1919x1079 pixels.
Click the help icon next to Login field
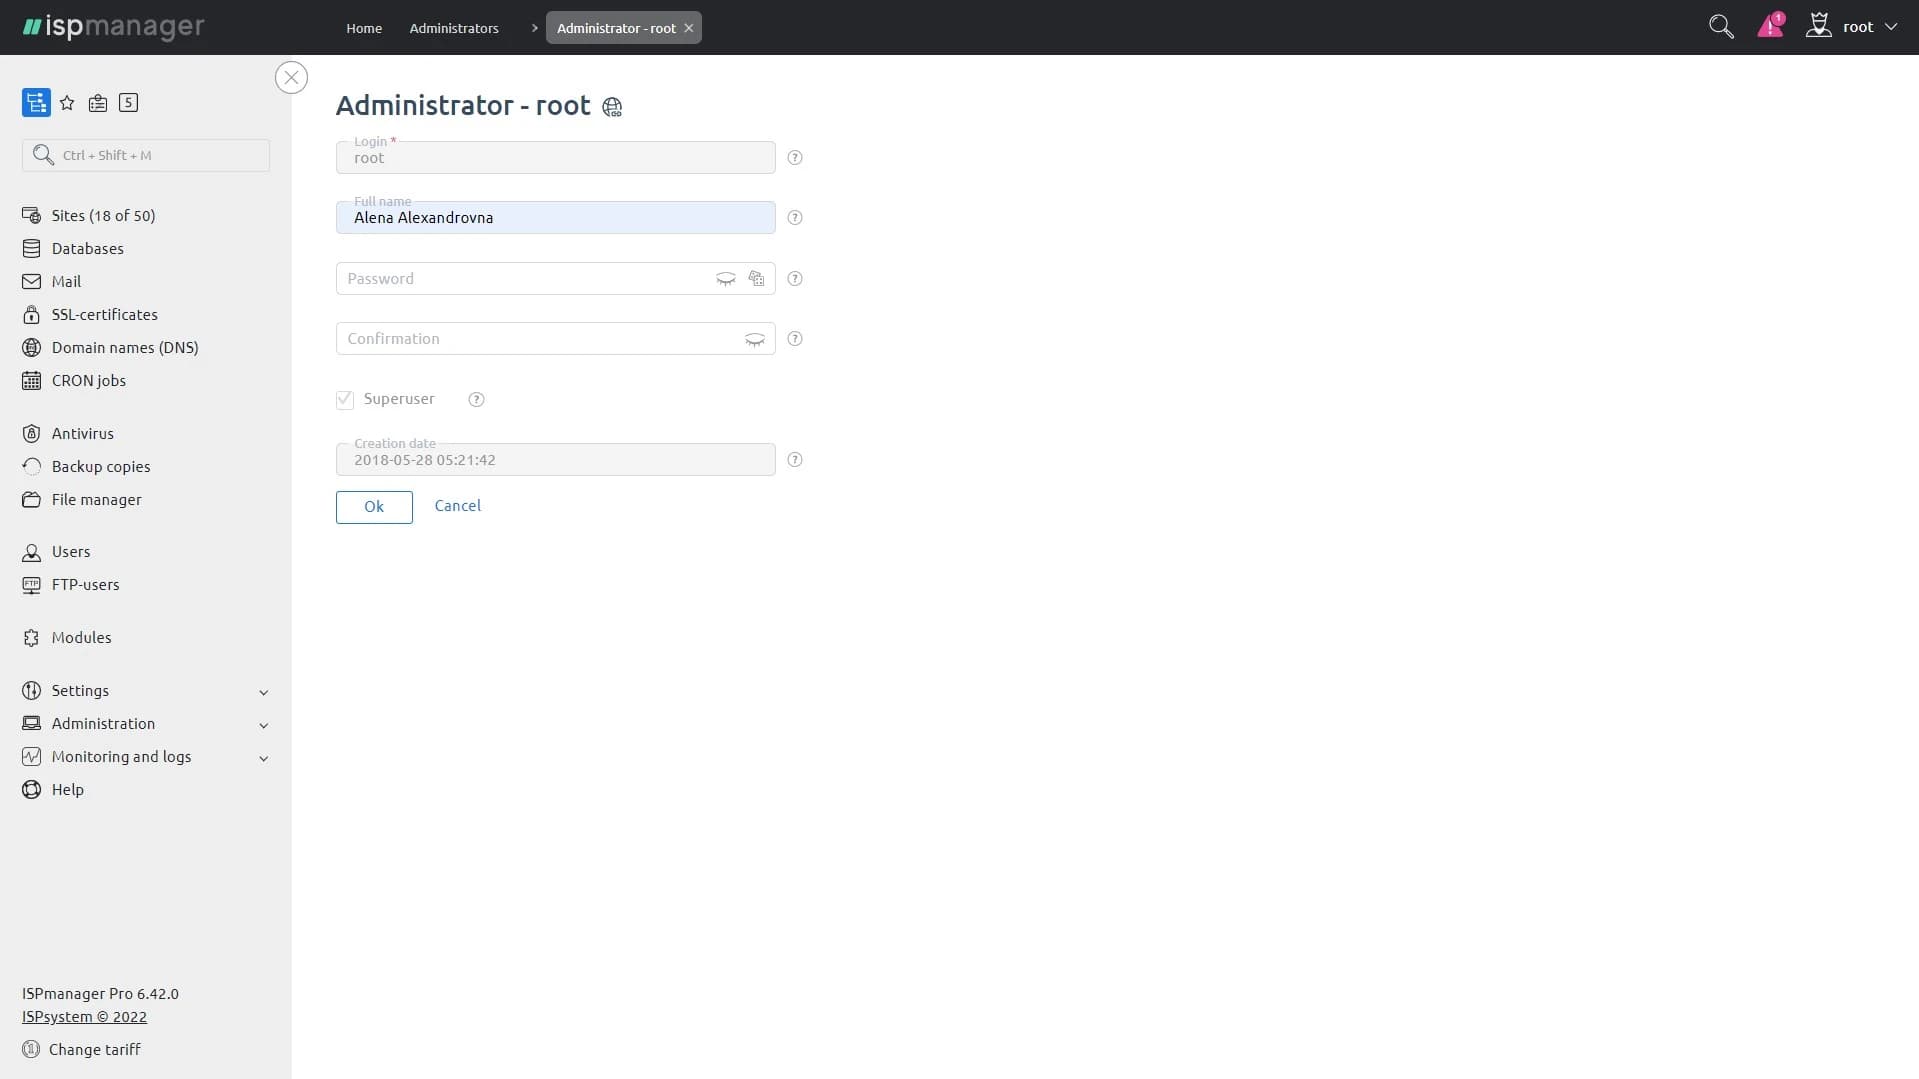click(x=795, y=158)
